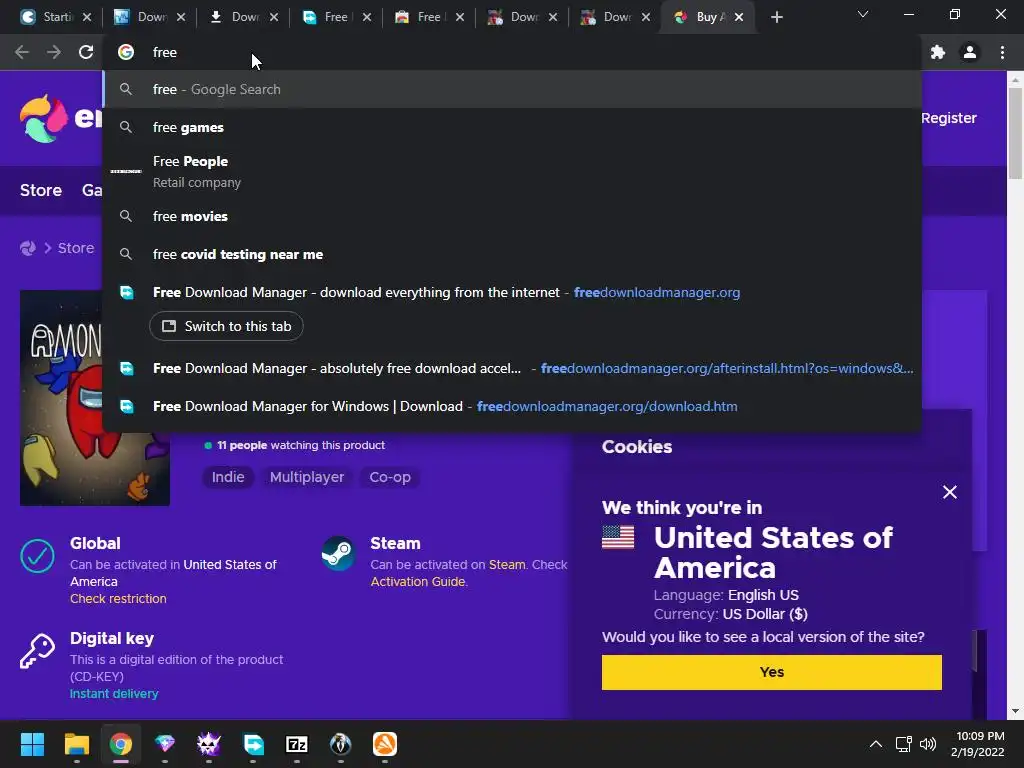Close the 'Starti' tab
The height and width of the screenshot is (768, 1024).
[x=87, y=17]
